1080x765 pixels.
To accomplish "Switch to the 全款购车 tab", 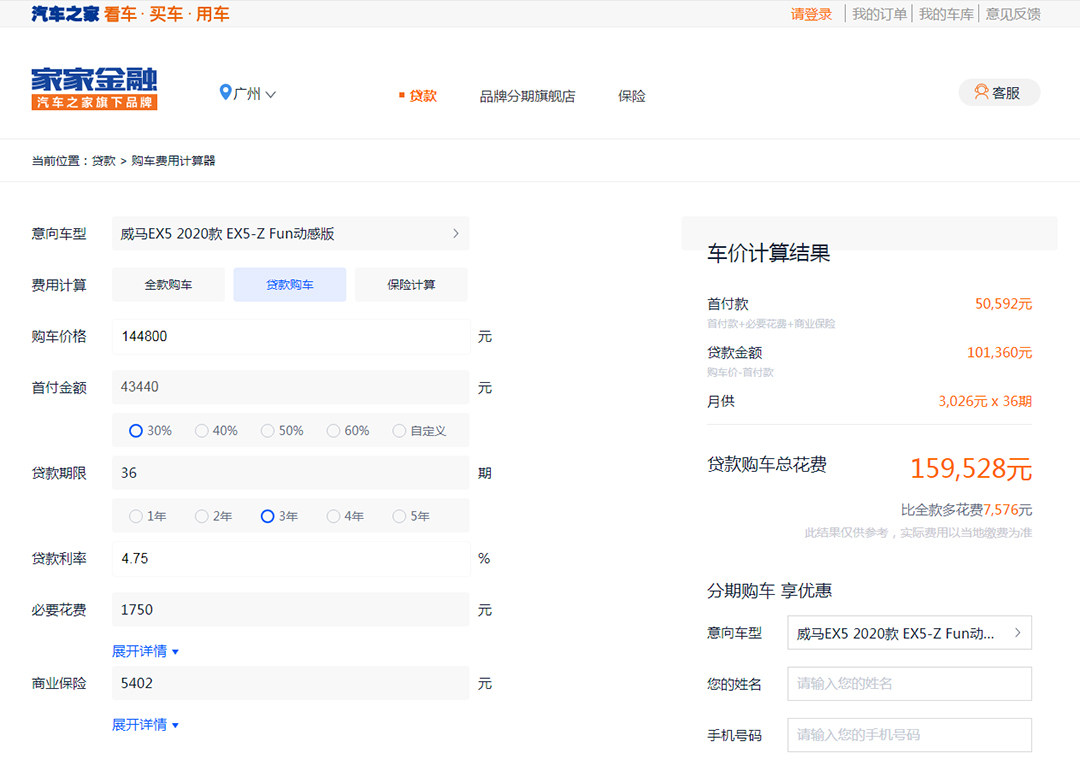I will [168, 285].
